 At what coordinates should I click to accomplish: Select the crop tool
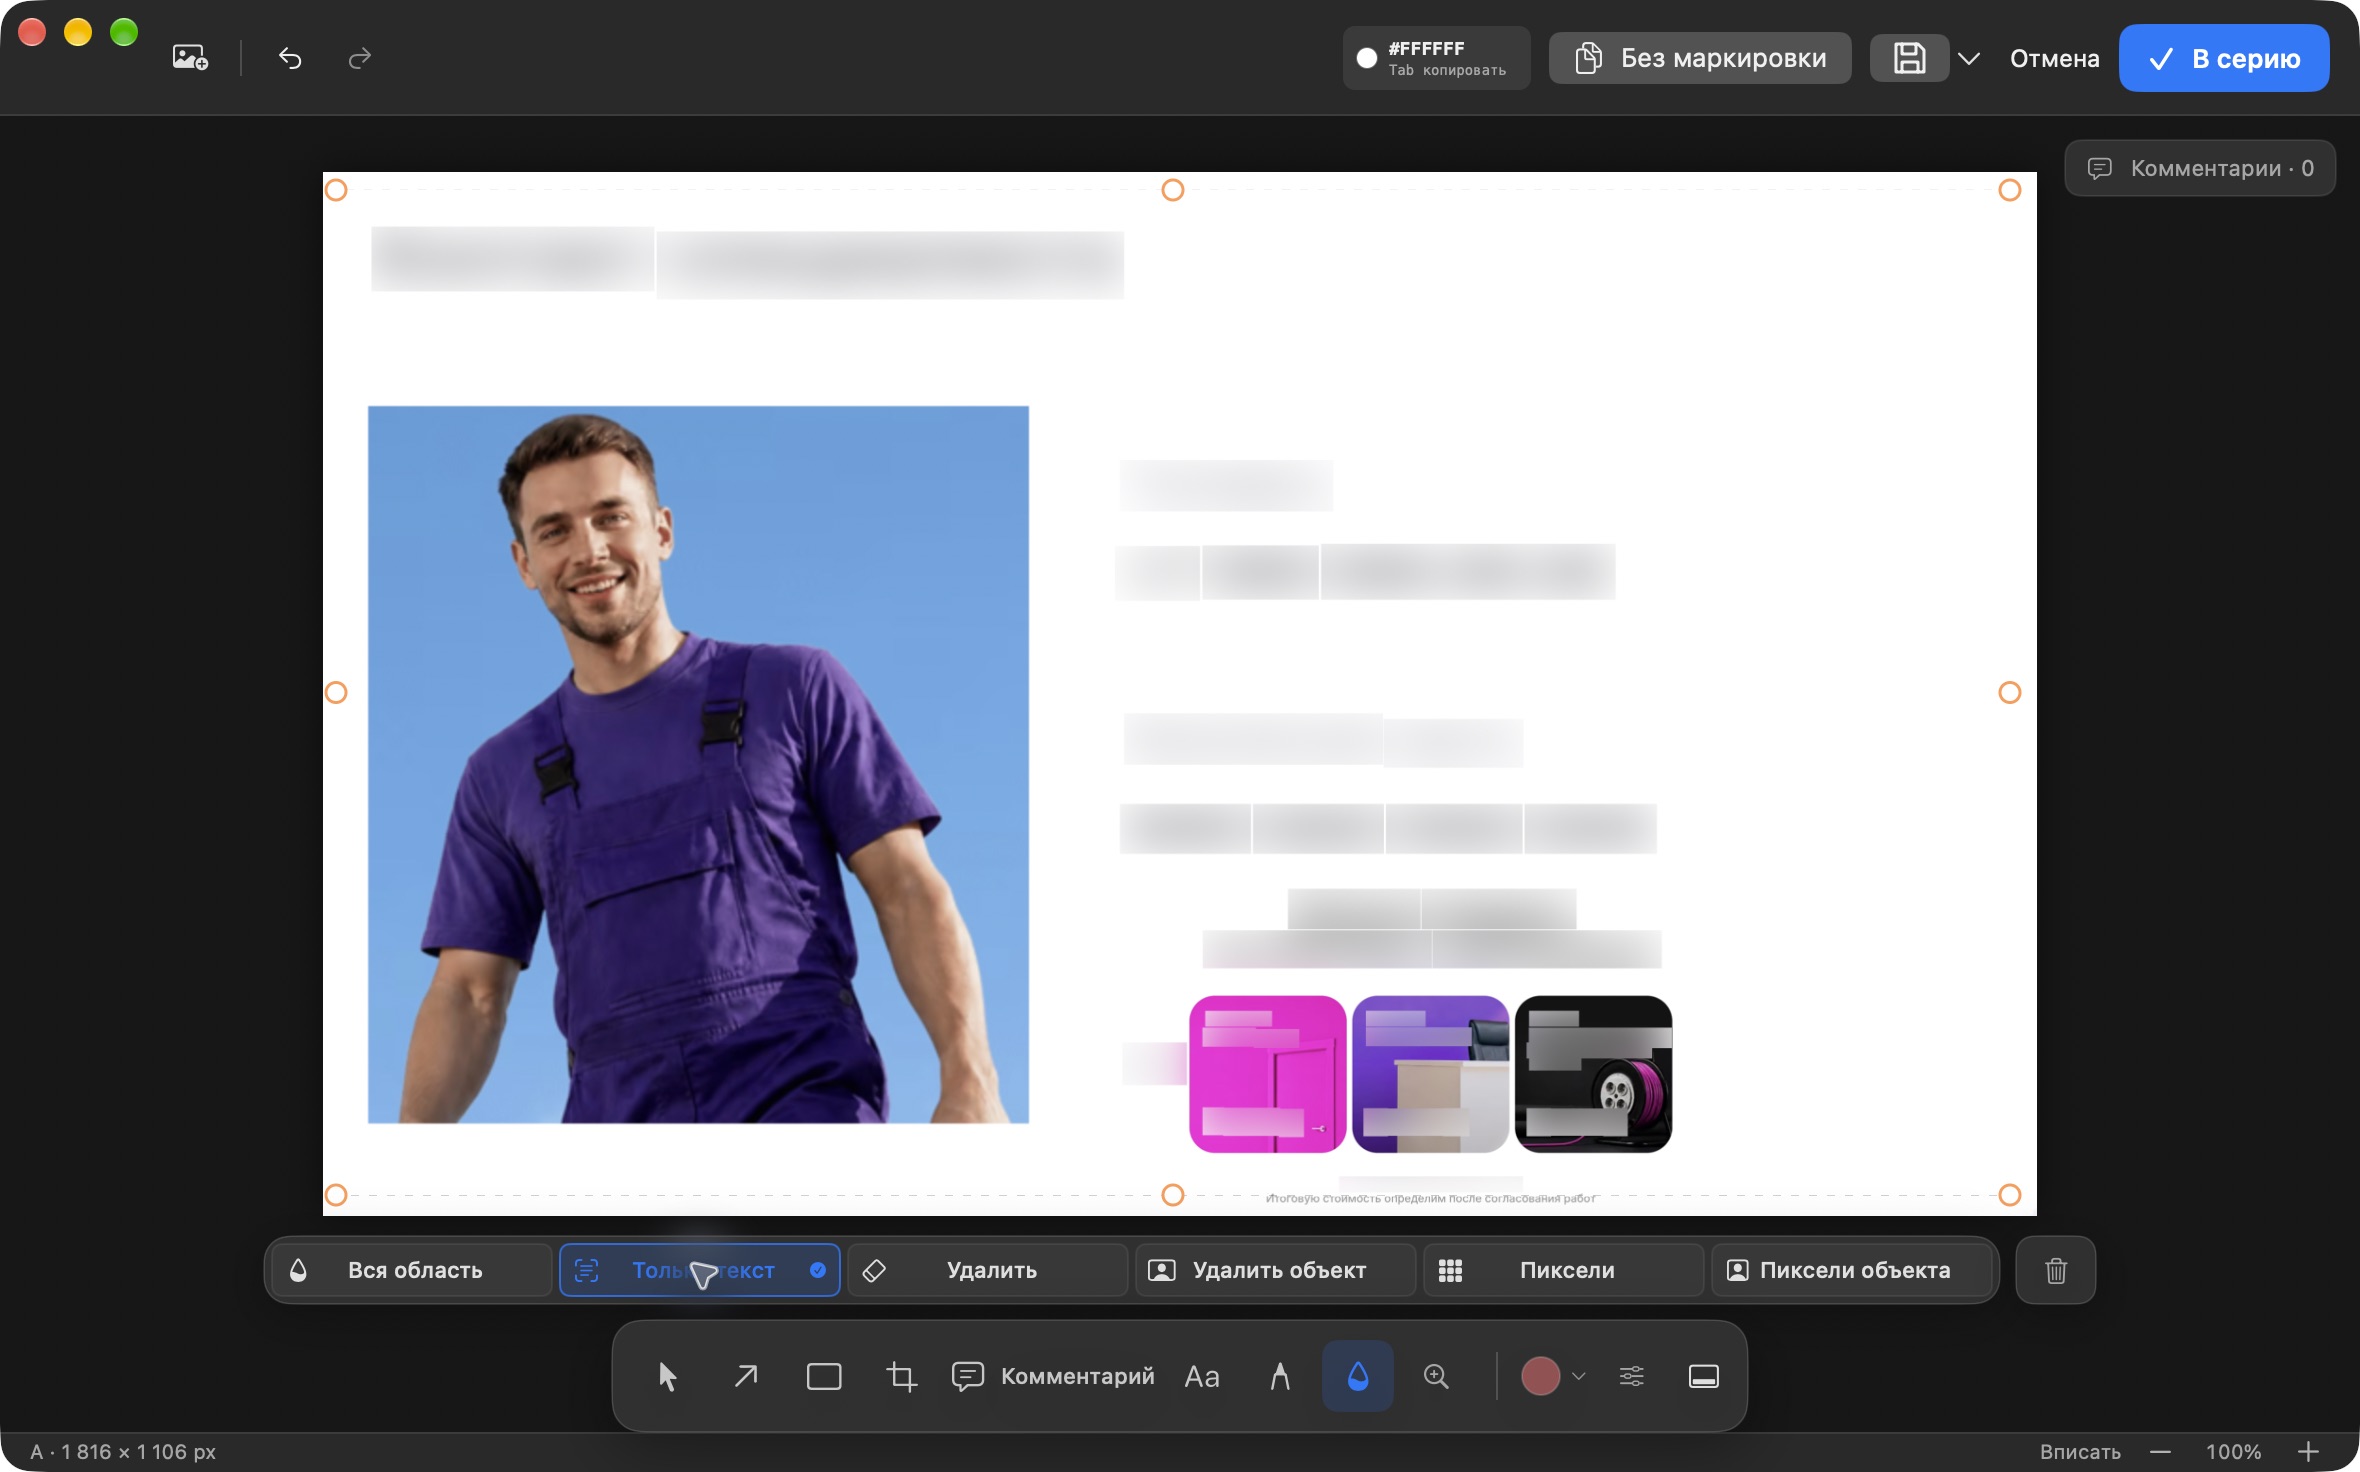pyautogui.click(x=902, y=1376)
